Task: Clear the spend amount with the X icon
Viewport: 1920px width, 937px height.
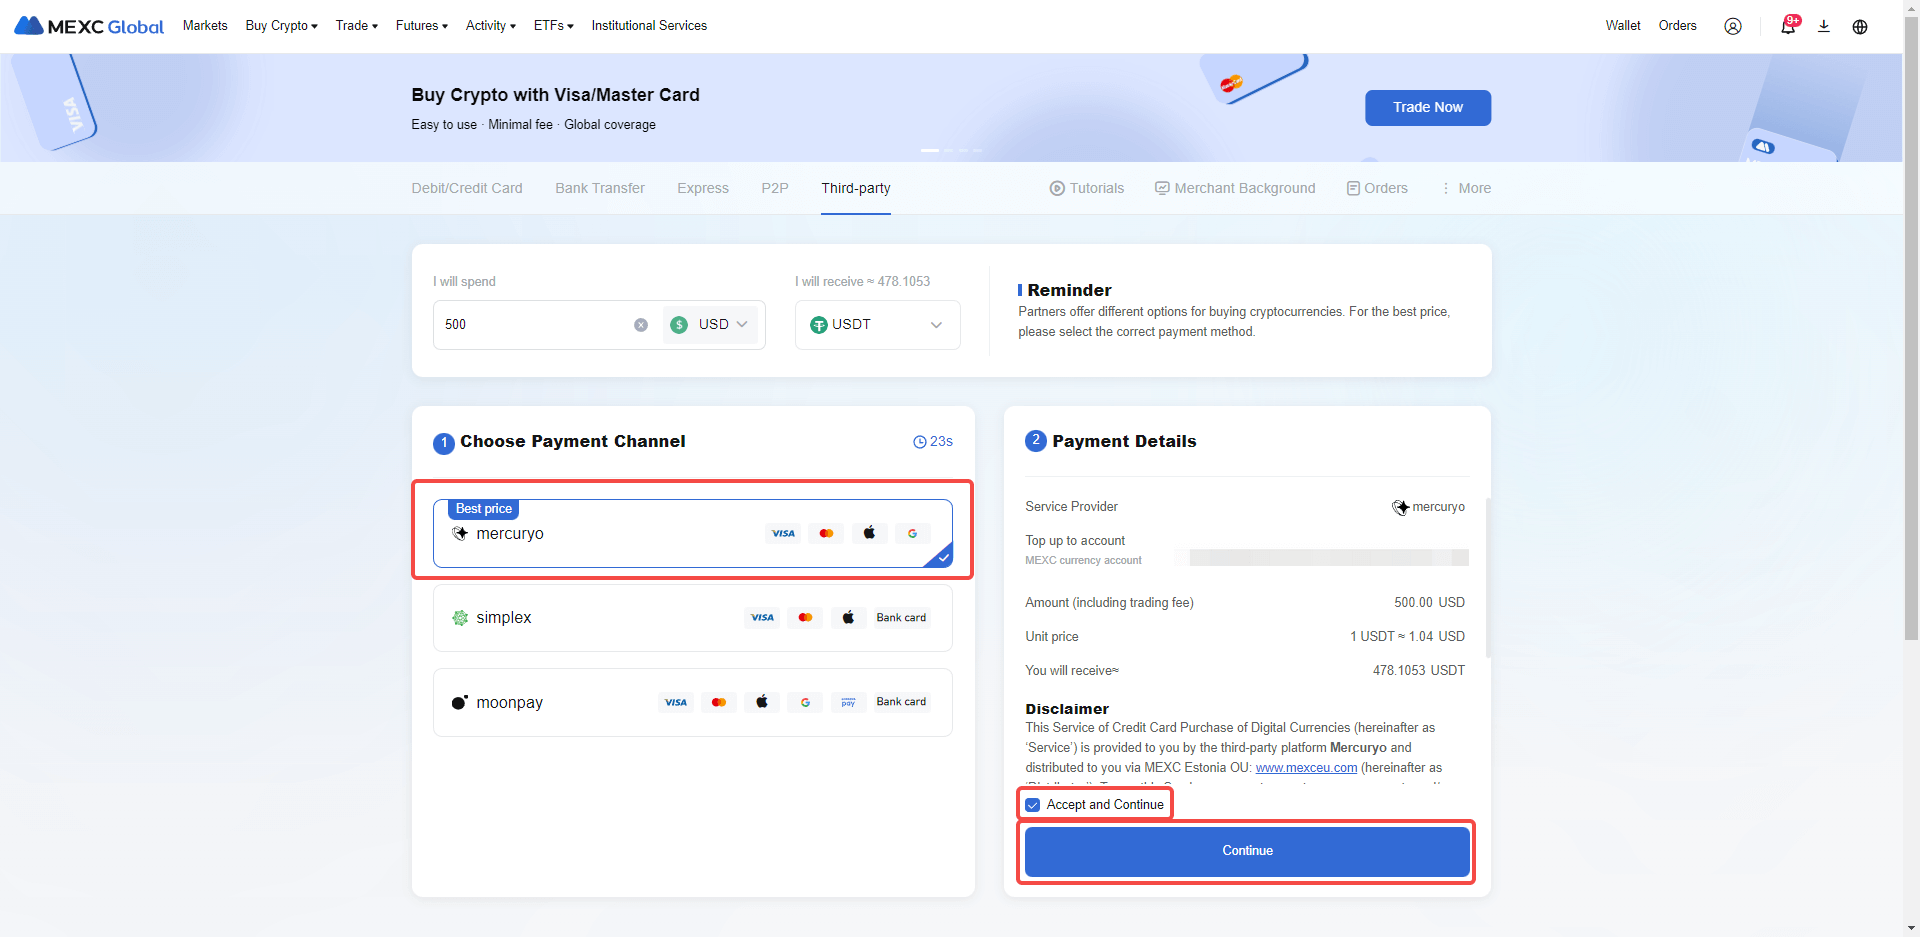Action: click(641, 325)
